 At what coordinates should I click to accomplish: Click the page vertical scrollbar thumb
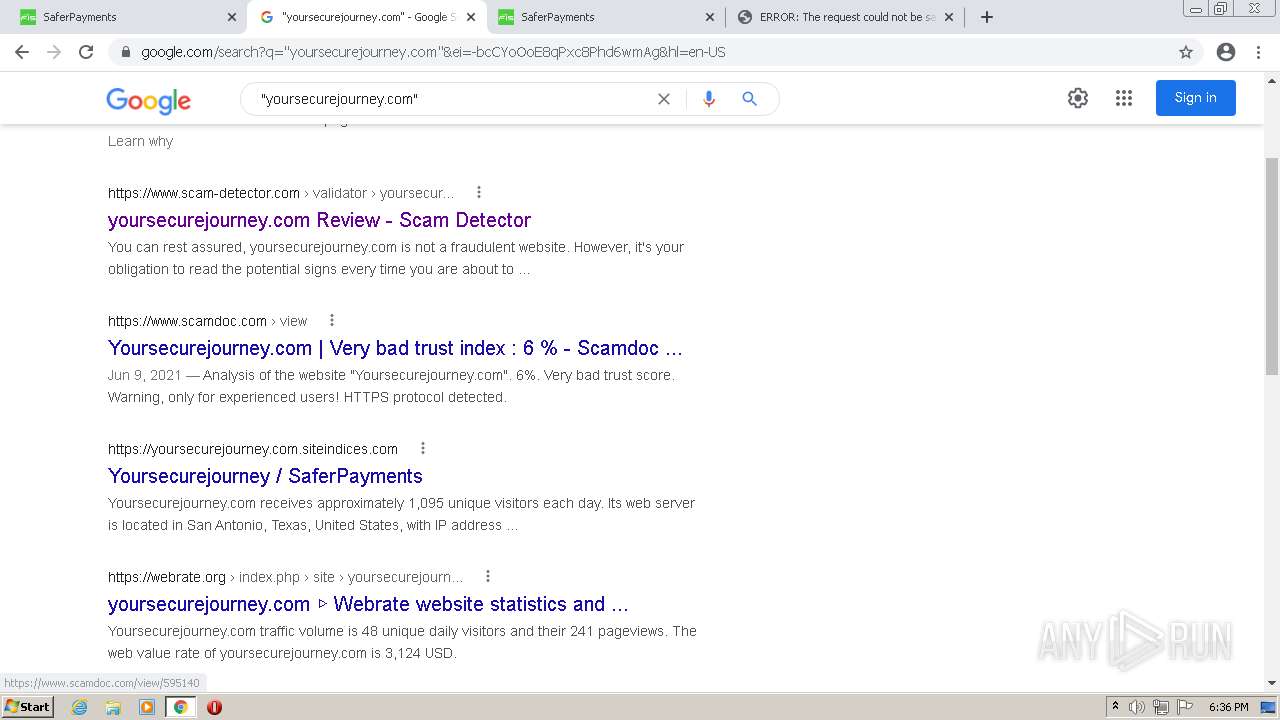[x=1272, y=266]
